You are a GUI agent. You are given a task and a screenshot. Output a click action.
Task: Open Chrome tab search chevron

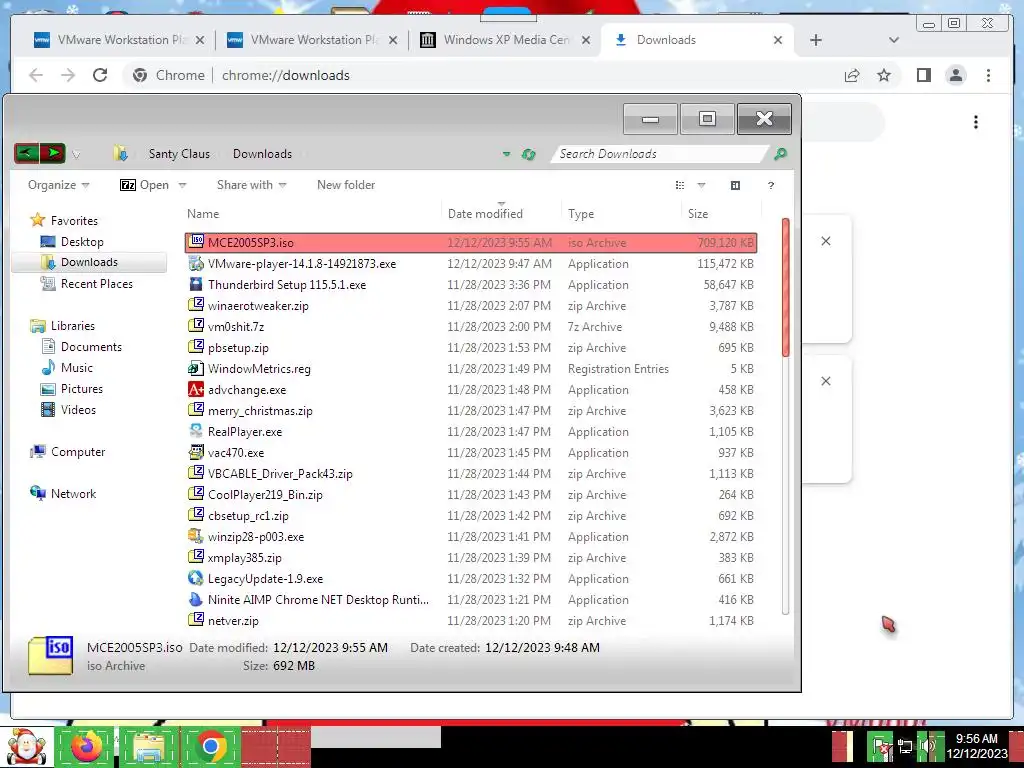pyautogui.click(x=894, y=40)
